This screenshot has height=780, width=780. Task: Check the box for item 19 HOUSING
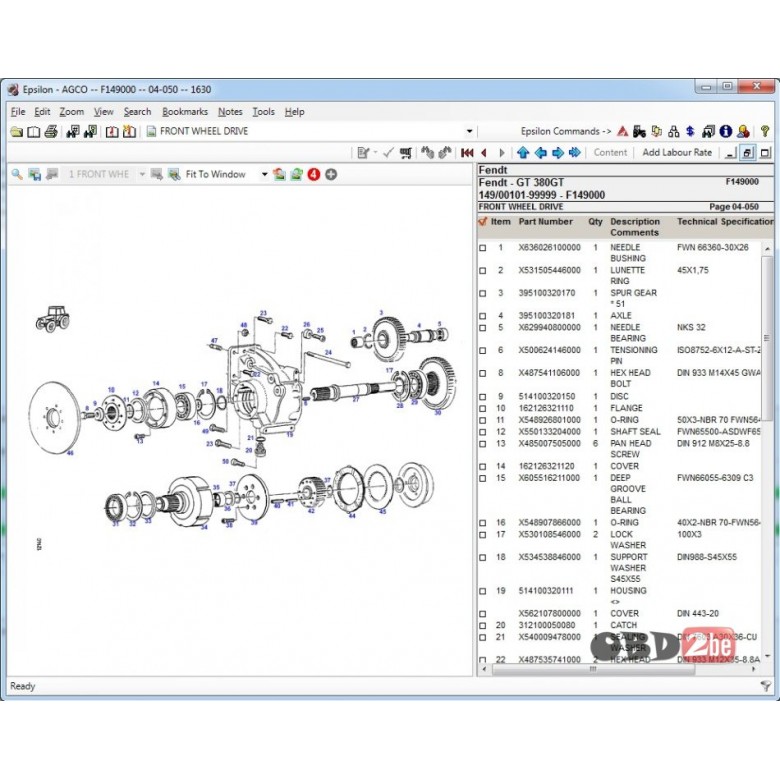click(482, 591)
